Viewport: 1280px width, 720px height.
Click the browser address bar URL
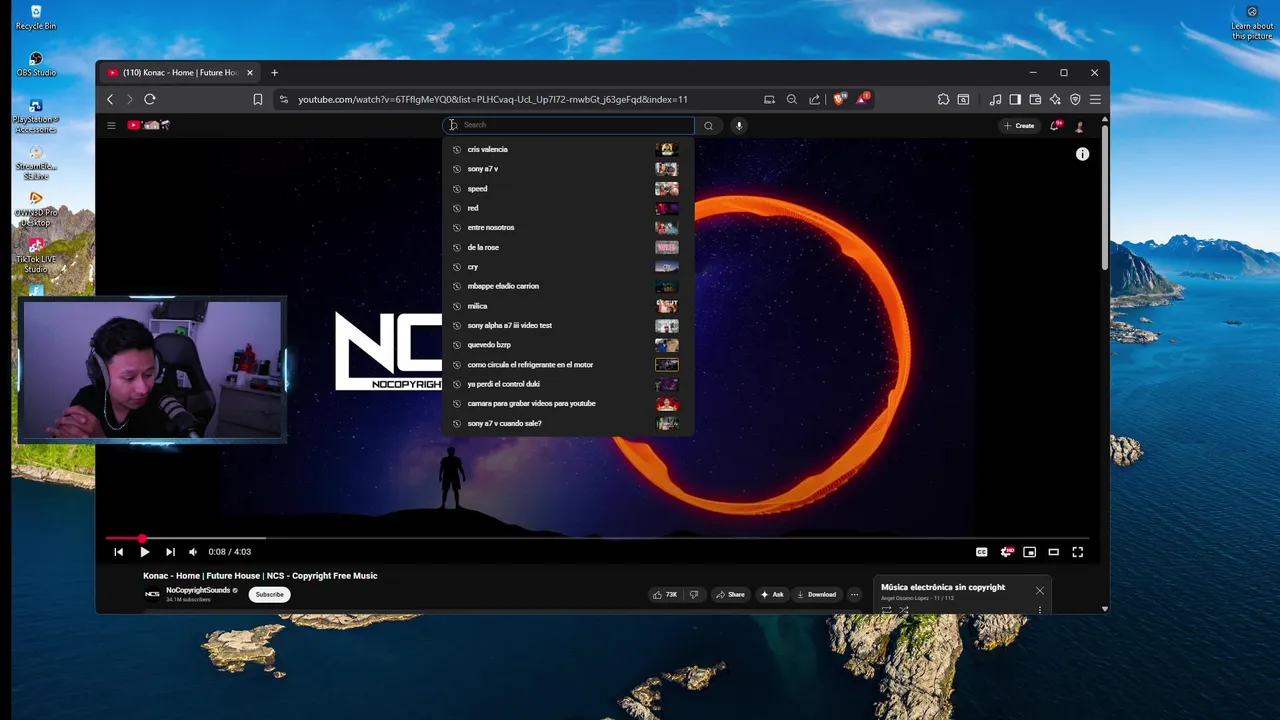click(493, 99)
